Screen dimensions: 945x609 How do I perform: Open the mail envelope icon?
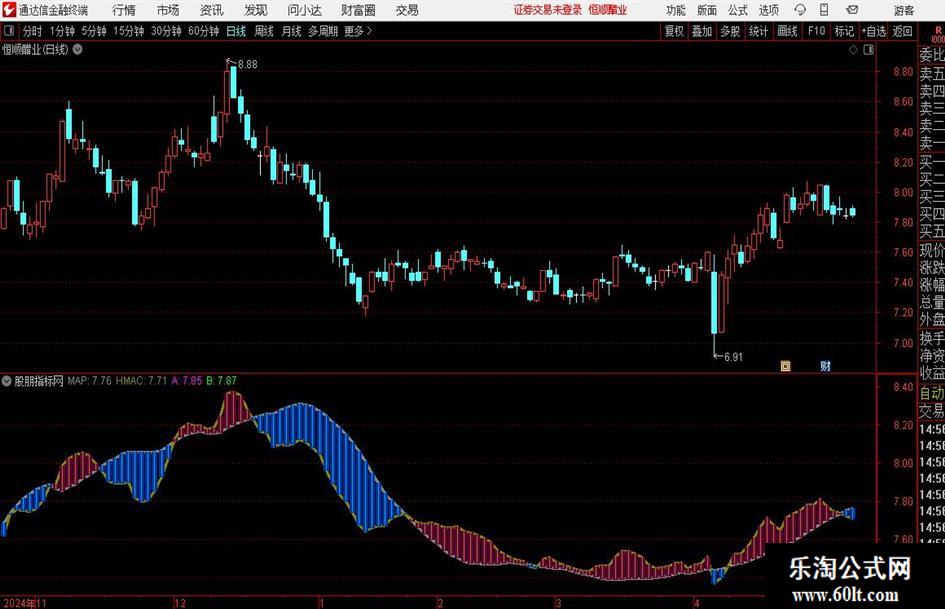[852, 10]
